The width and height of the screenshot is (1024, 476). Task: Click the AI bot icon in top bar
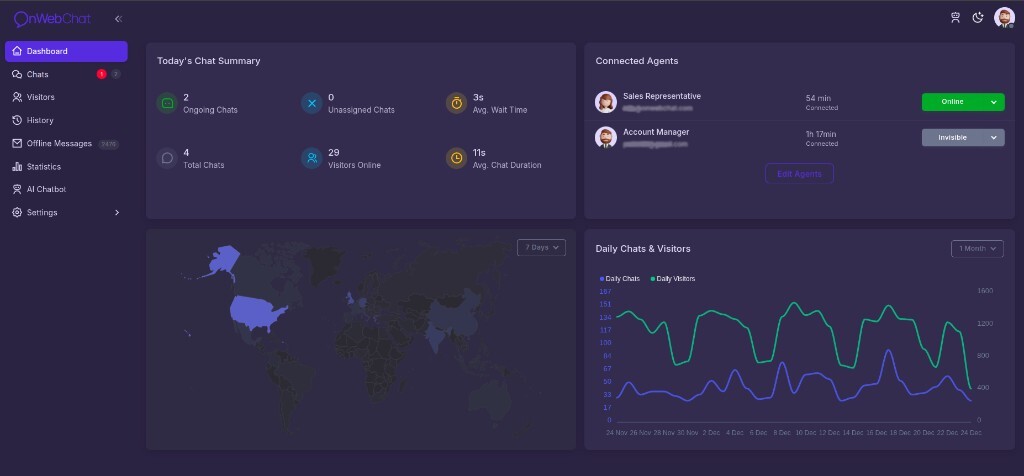click(x=955, y=17)
